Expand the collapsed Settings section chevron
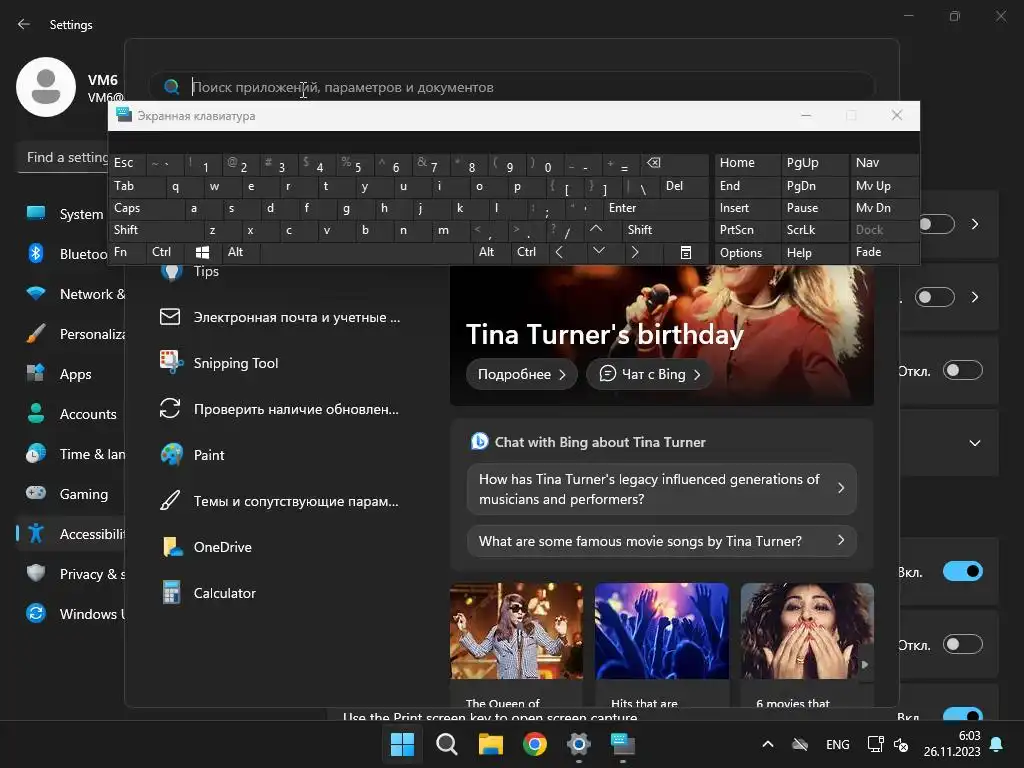The image size is (1024, 768). (x=975, y=443)
